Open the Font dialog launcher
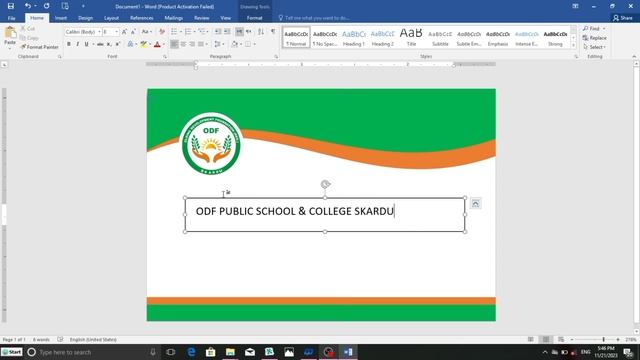 click(x=165, y=57)
